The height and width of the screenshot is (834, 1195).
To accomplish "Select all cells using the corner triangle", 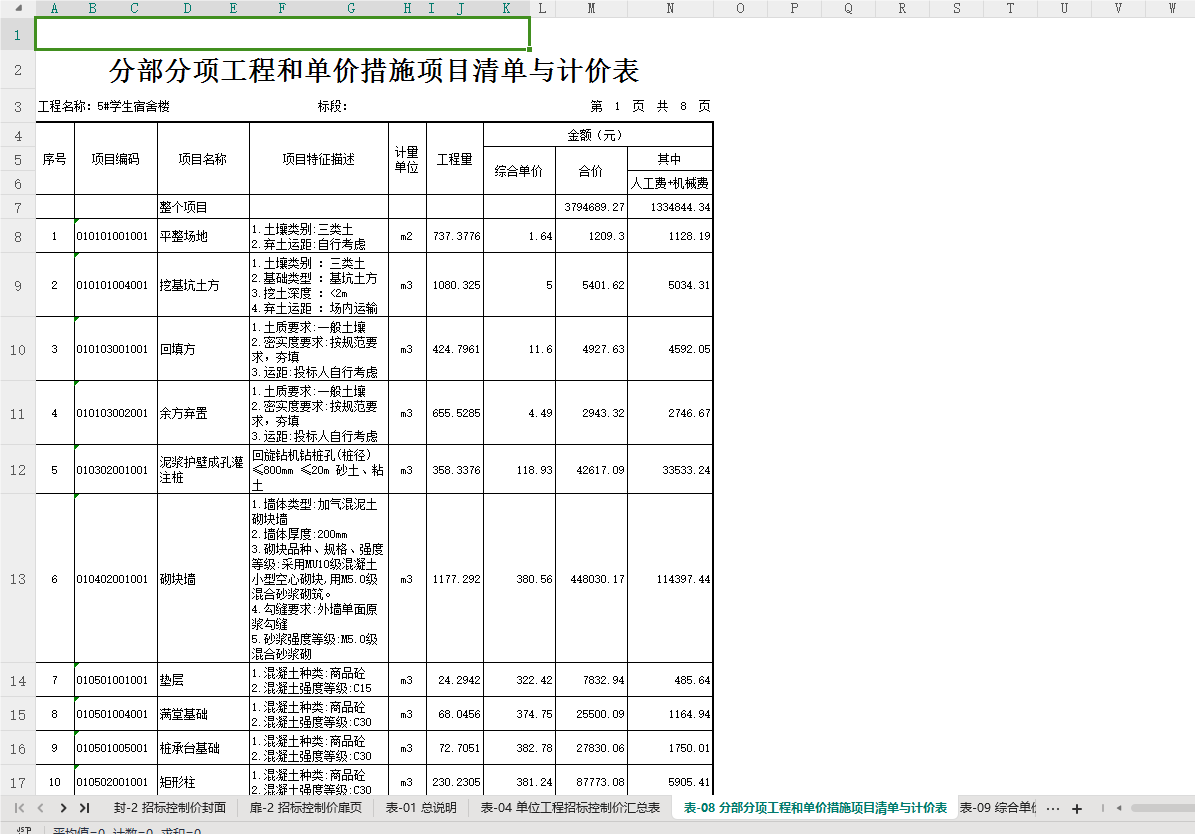I will 18,8.
